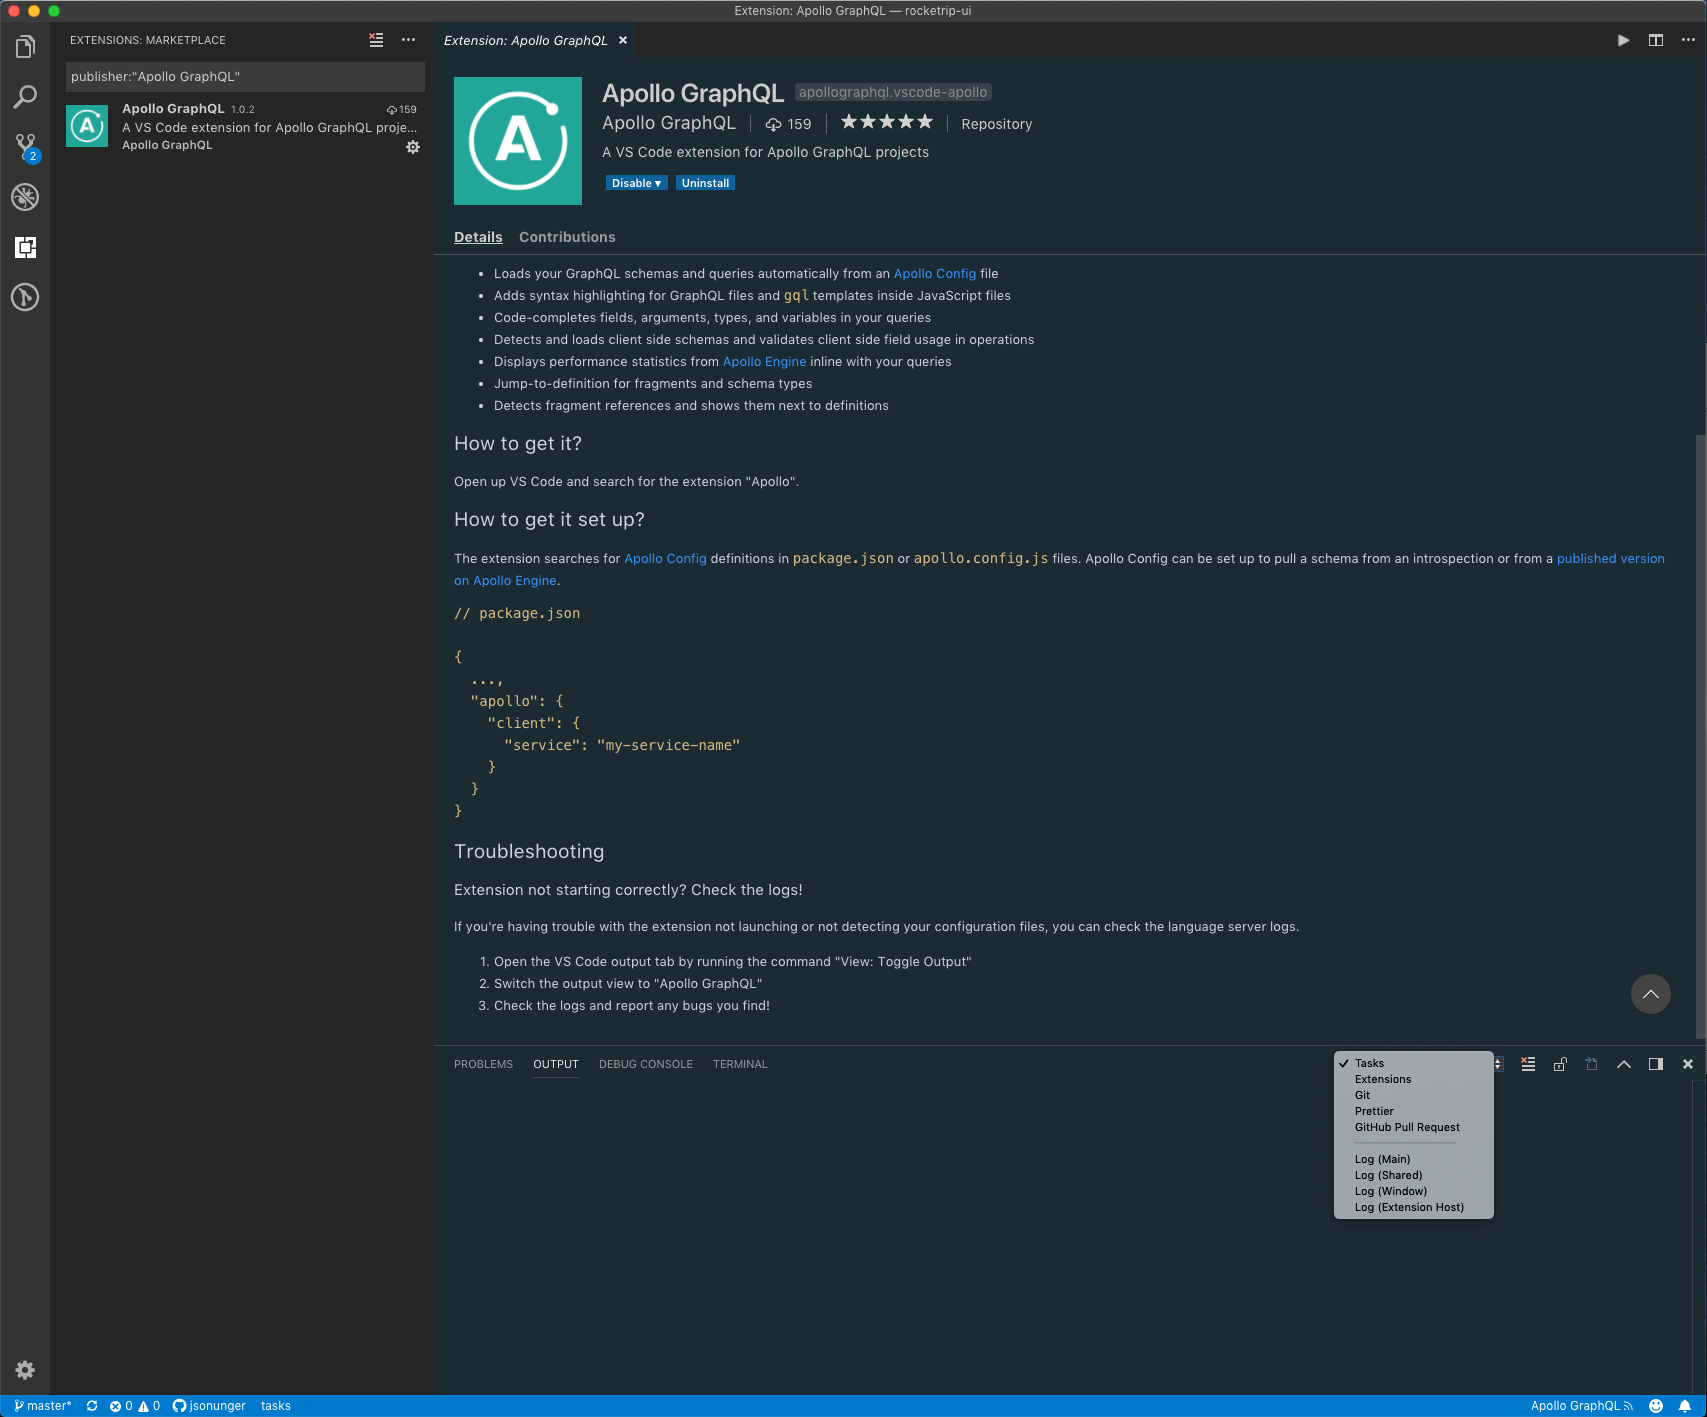The image size is (1707, 1417).
Task: Open the Terminal panel tab
Action: tap(740, 1064)
